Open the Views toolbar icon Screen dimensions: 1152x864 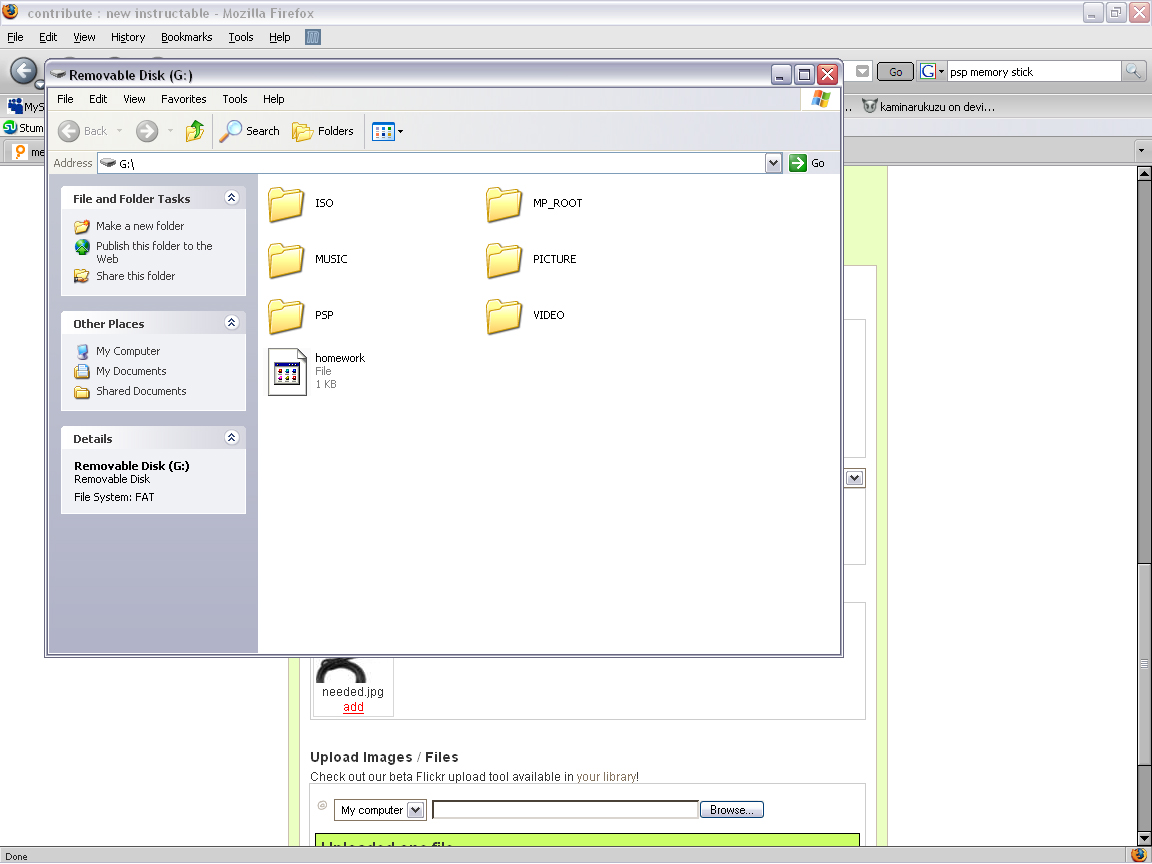tap(384, 131)
